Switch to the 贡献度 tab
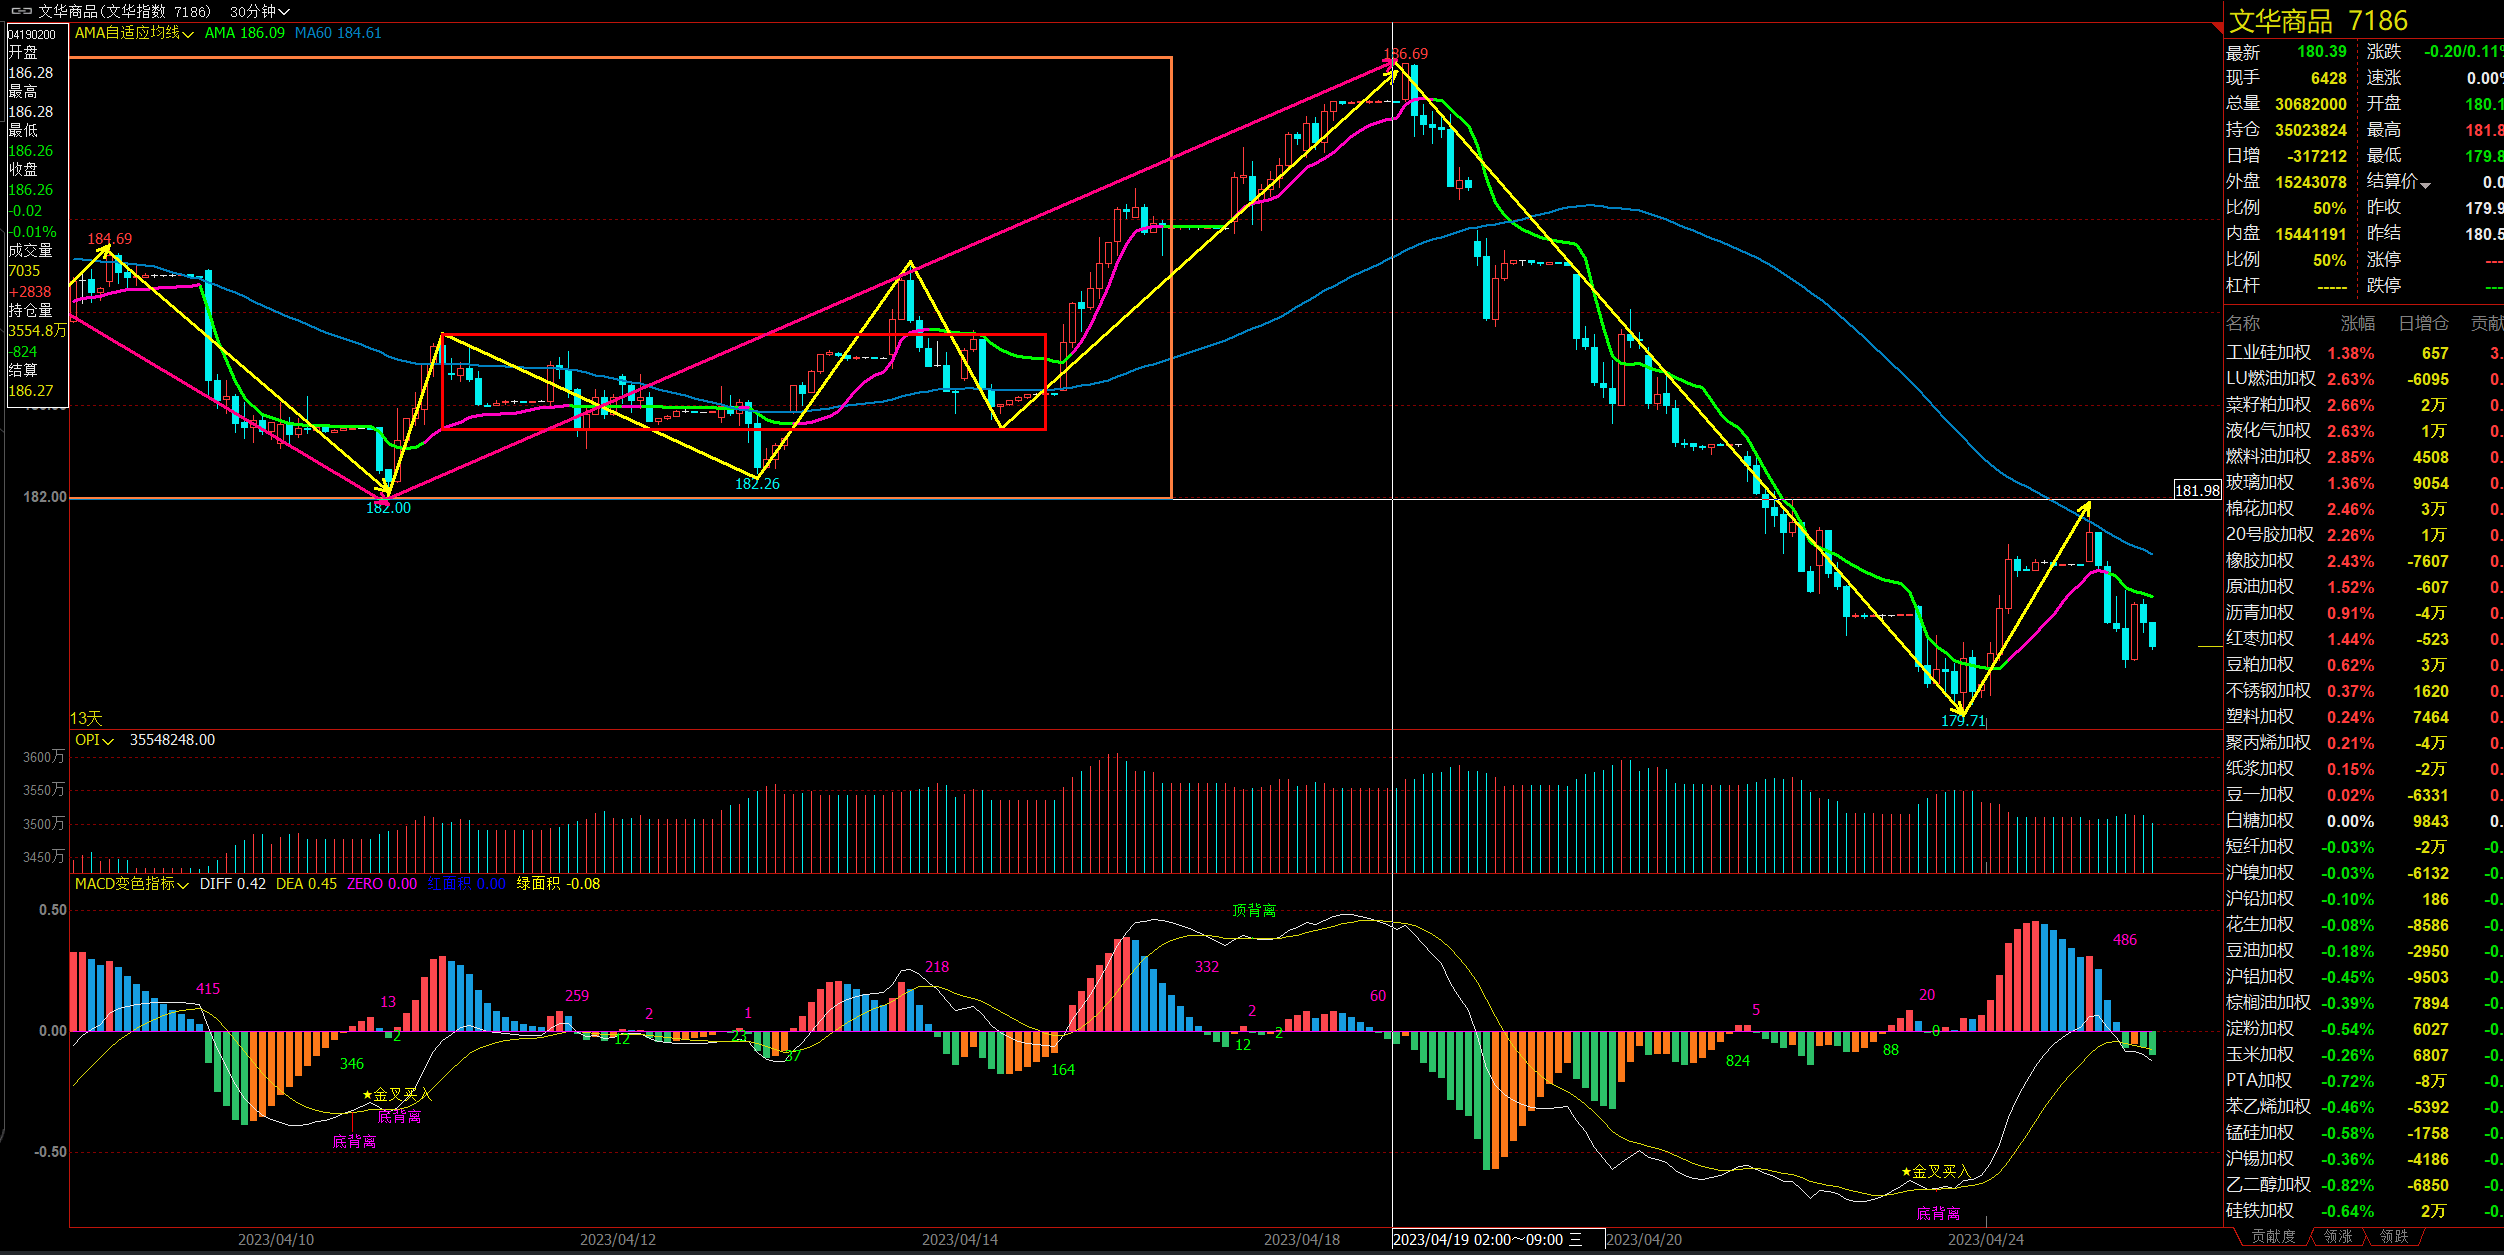 (2273, 1237)
